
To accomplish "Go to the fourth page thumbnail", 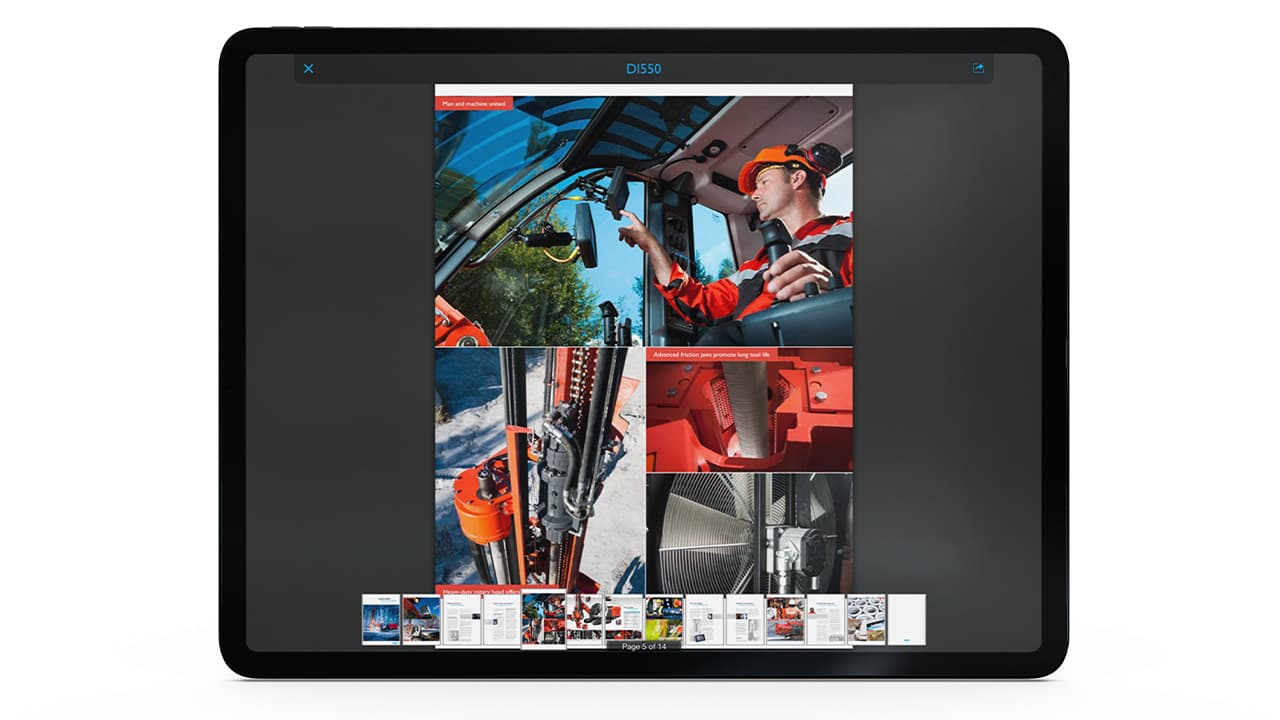I will (x=501, y=620).
